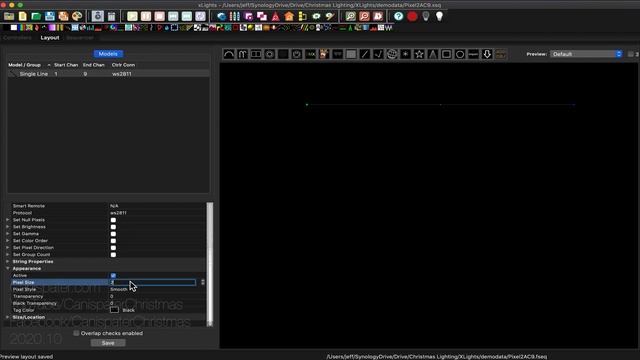Expand the Set Brightness row

(8, 227)
